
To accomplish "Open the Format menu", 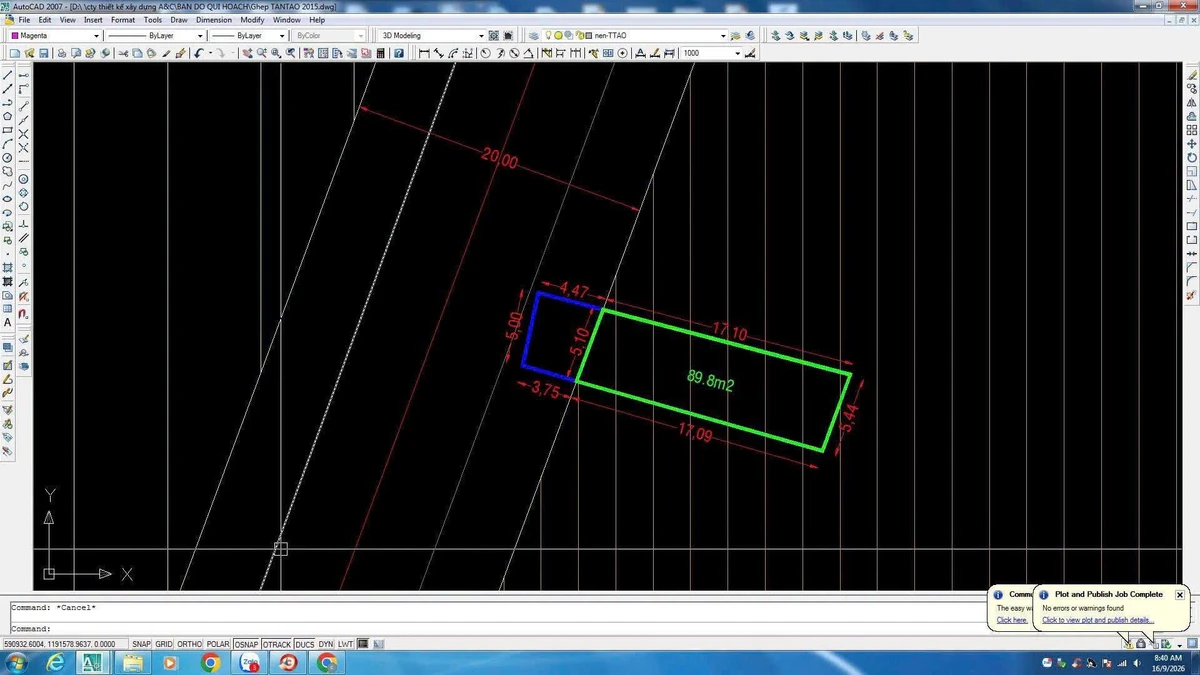I will (123, 19).
